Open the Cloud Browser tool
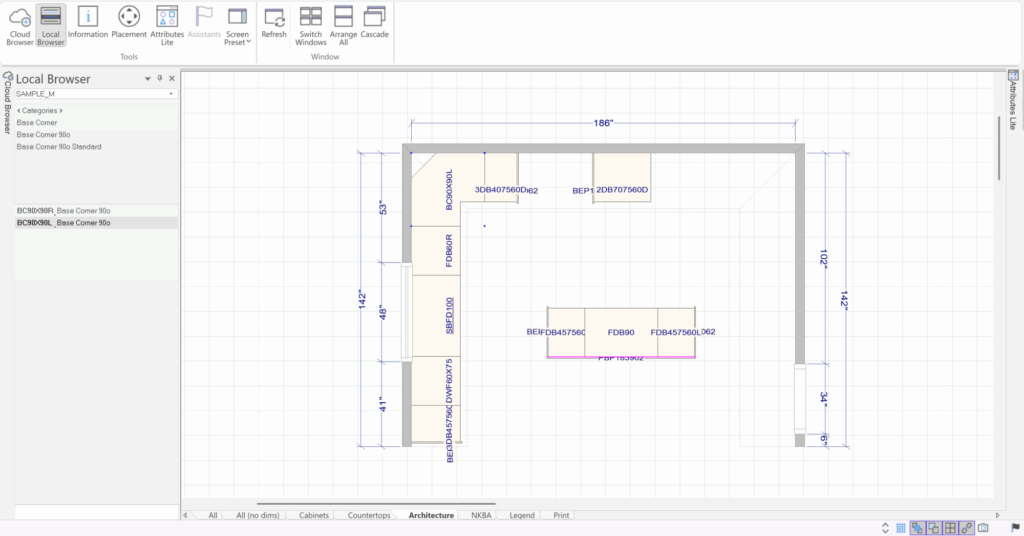1024x536 pixels. click(x=20, y=26)
